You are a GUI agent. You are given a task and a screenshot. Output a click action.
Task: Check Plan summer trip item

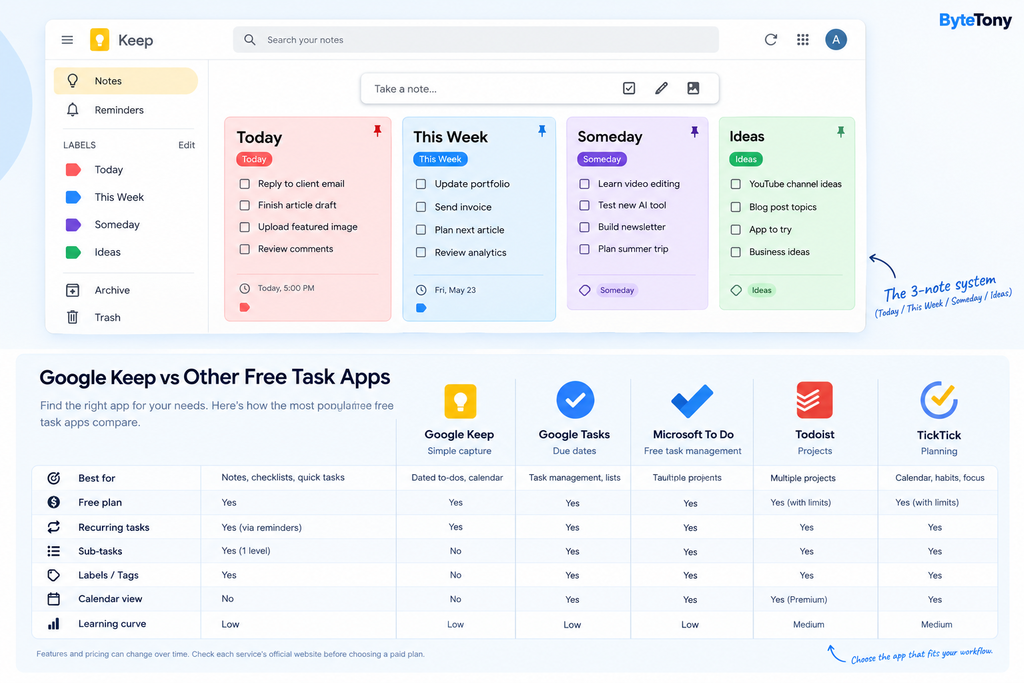pos(584,249)
